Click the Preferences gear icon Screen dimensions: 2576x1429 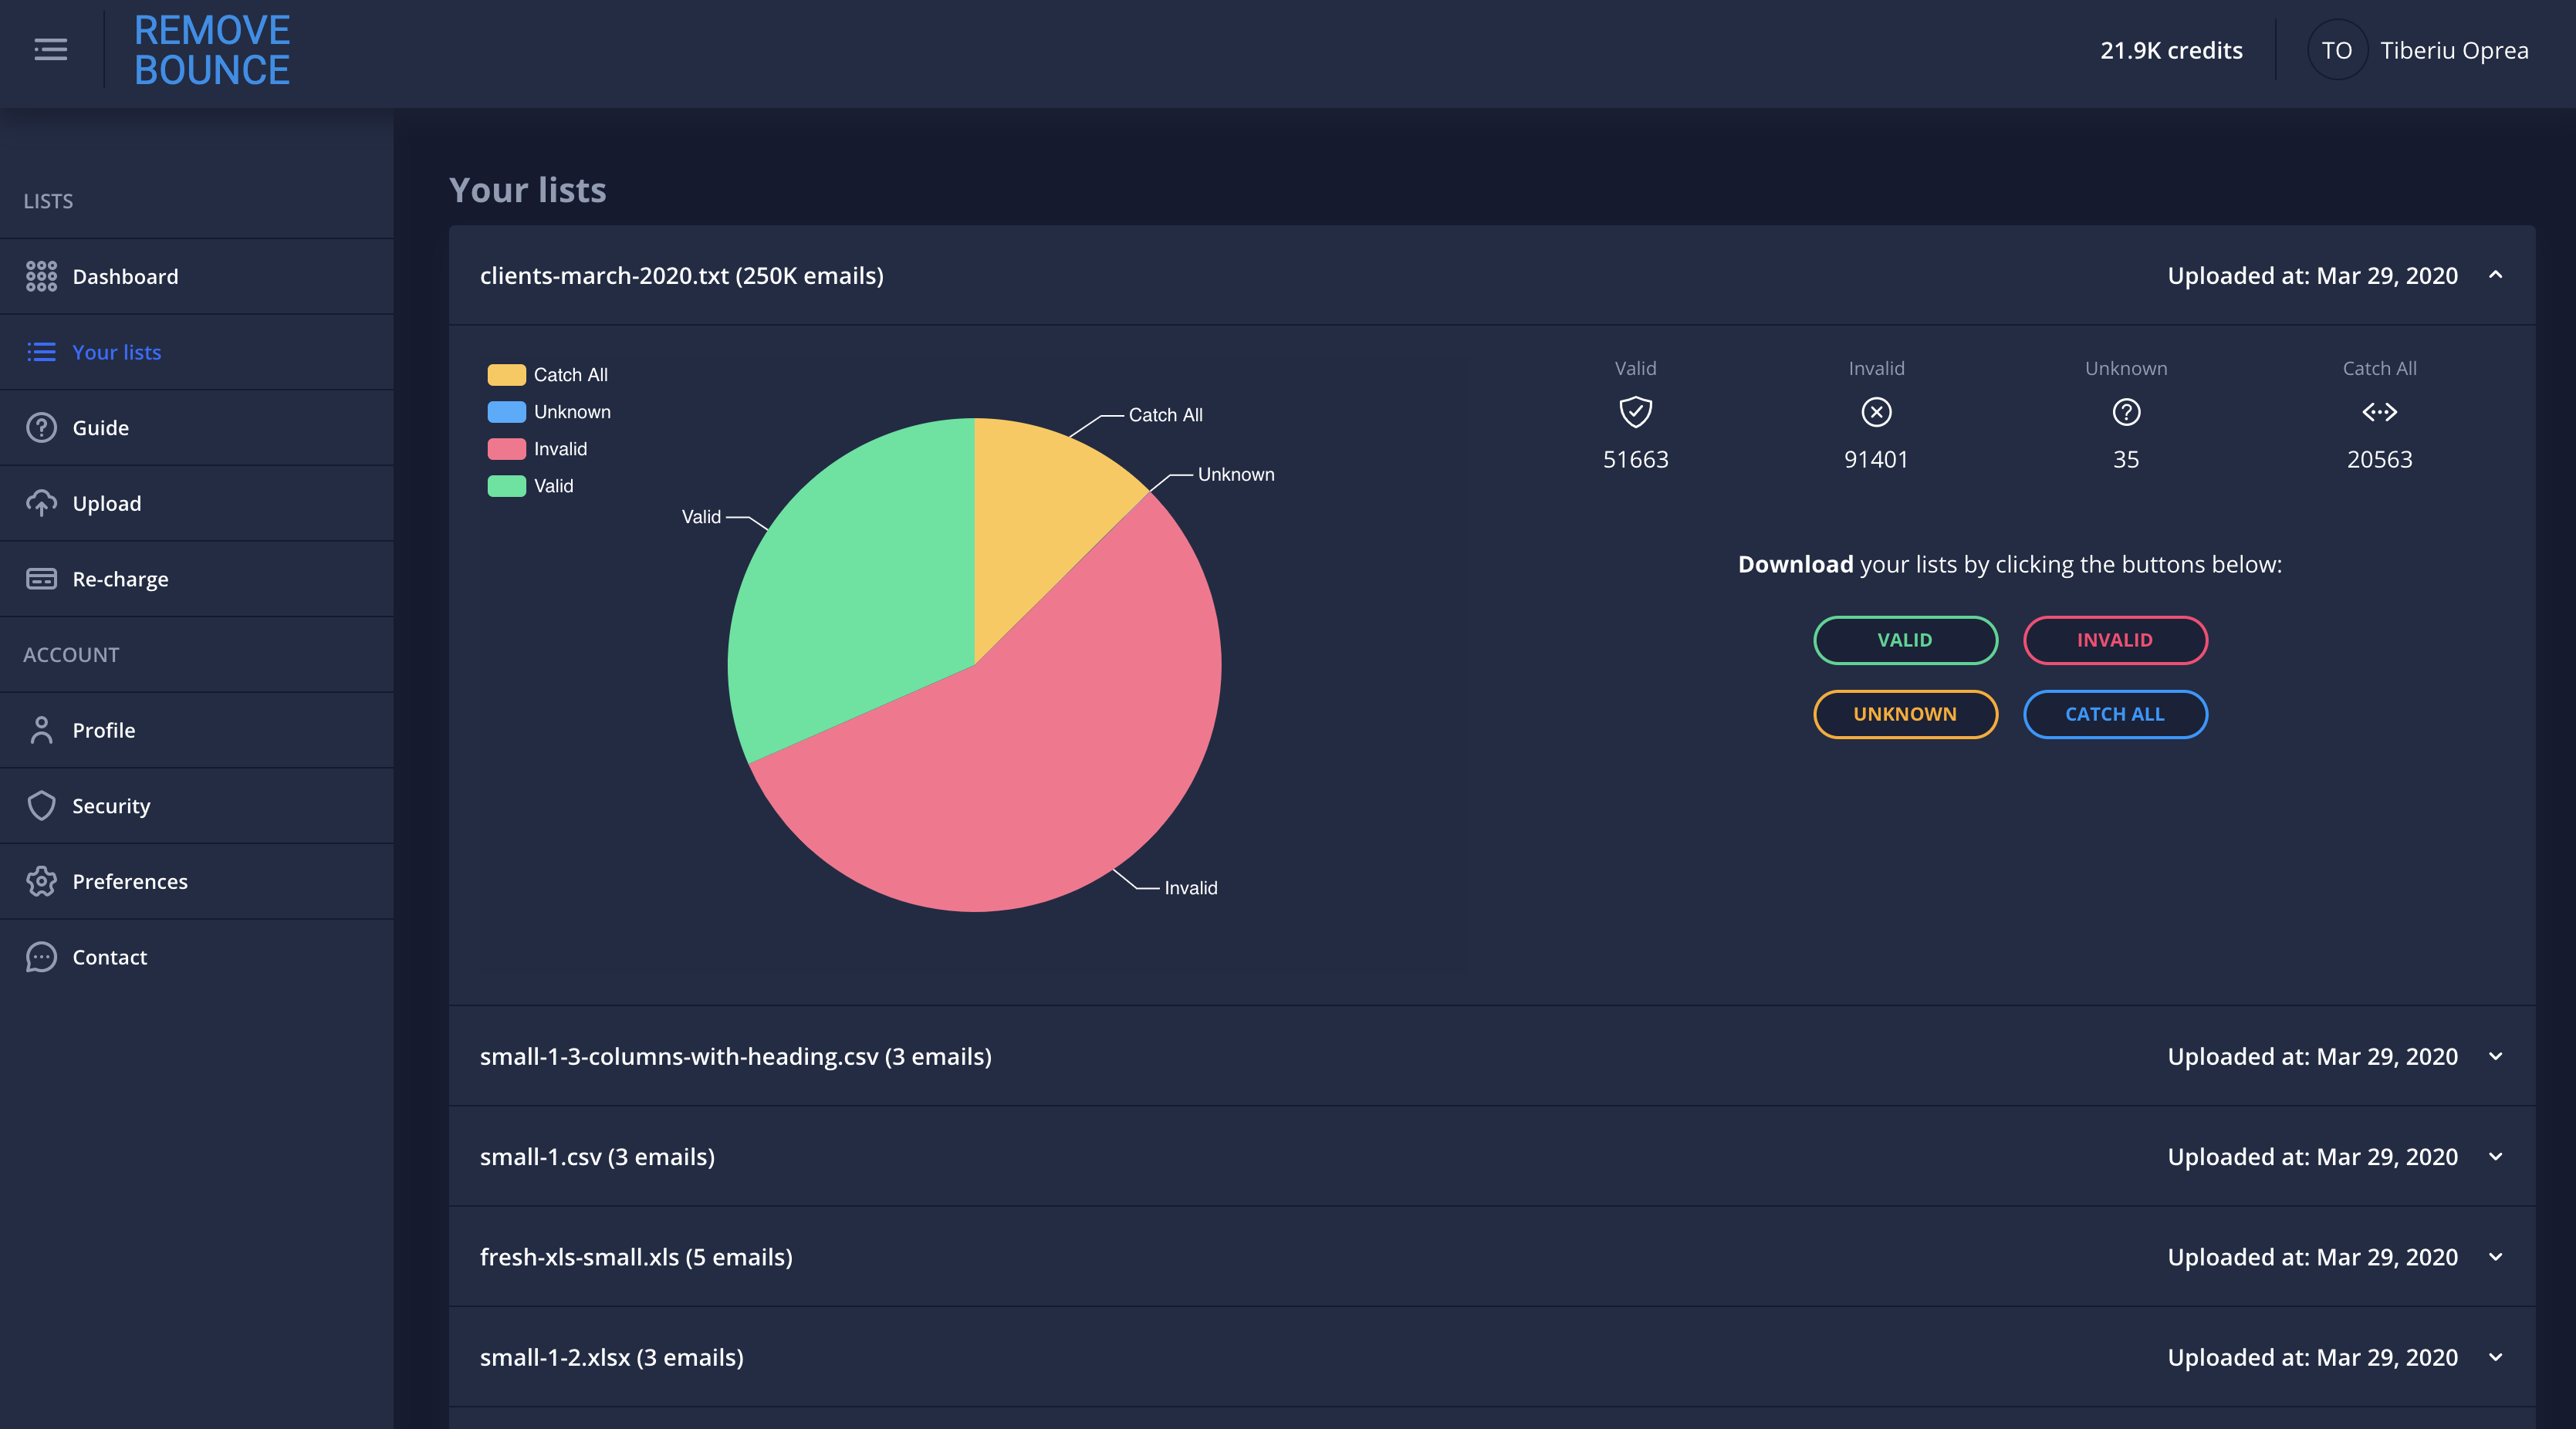[41, 881]
